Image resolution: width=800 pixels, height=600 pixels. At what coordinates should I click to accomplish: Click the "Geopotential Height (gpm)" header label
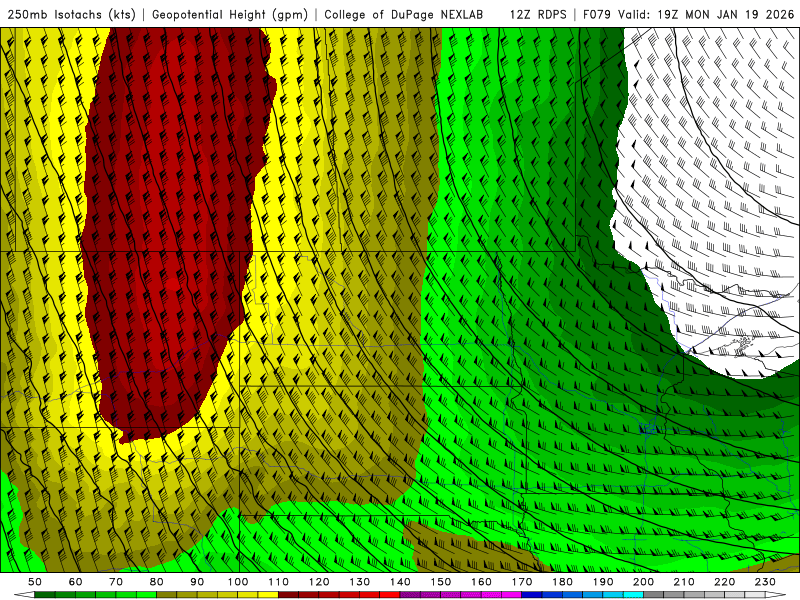(x=230, y=14)
